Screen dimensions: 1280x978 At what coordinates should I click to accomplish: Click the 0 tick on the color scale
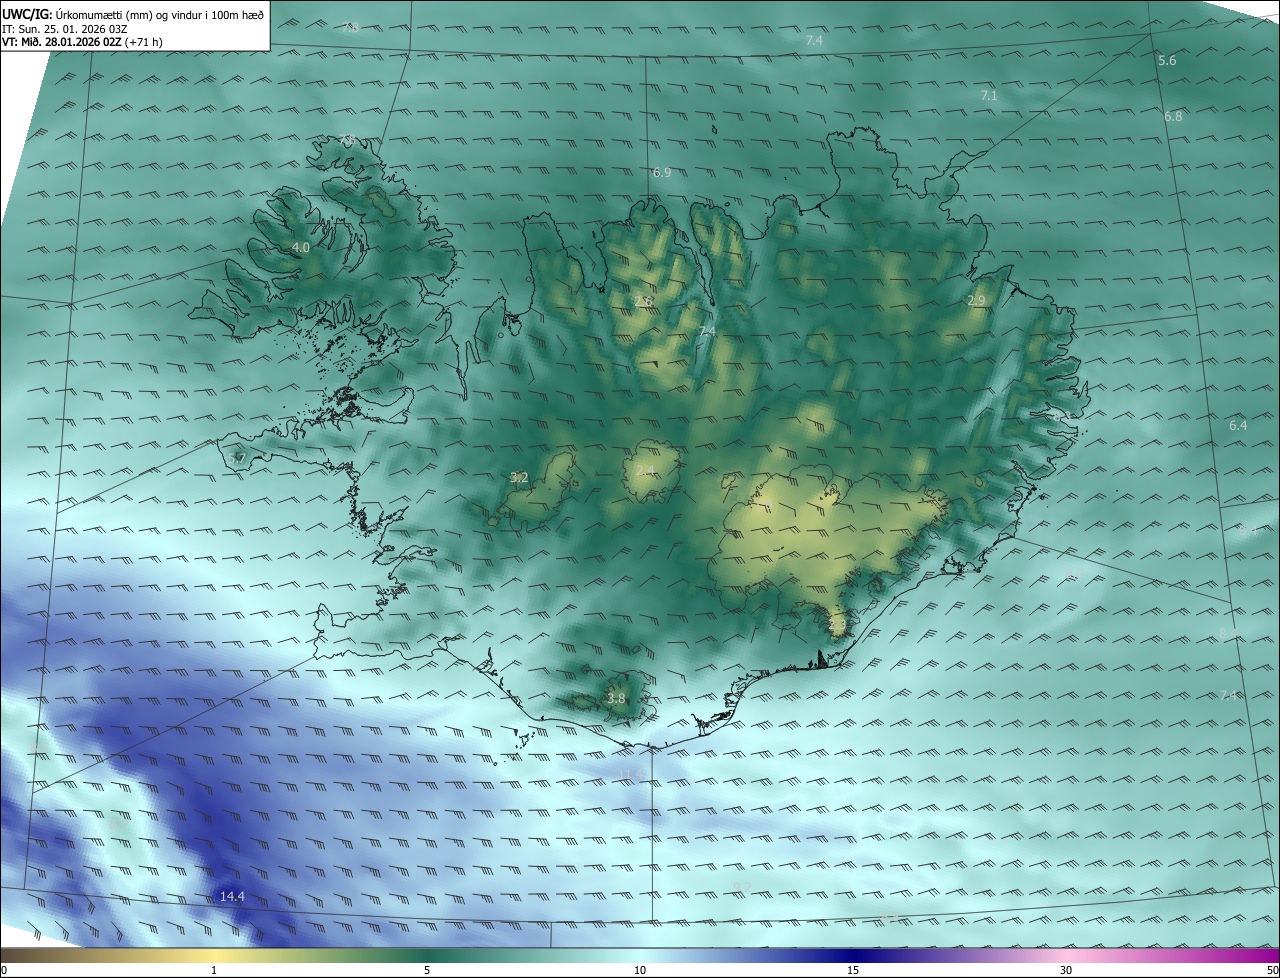click(4, 970)
